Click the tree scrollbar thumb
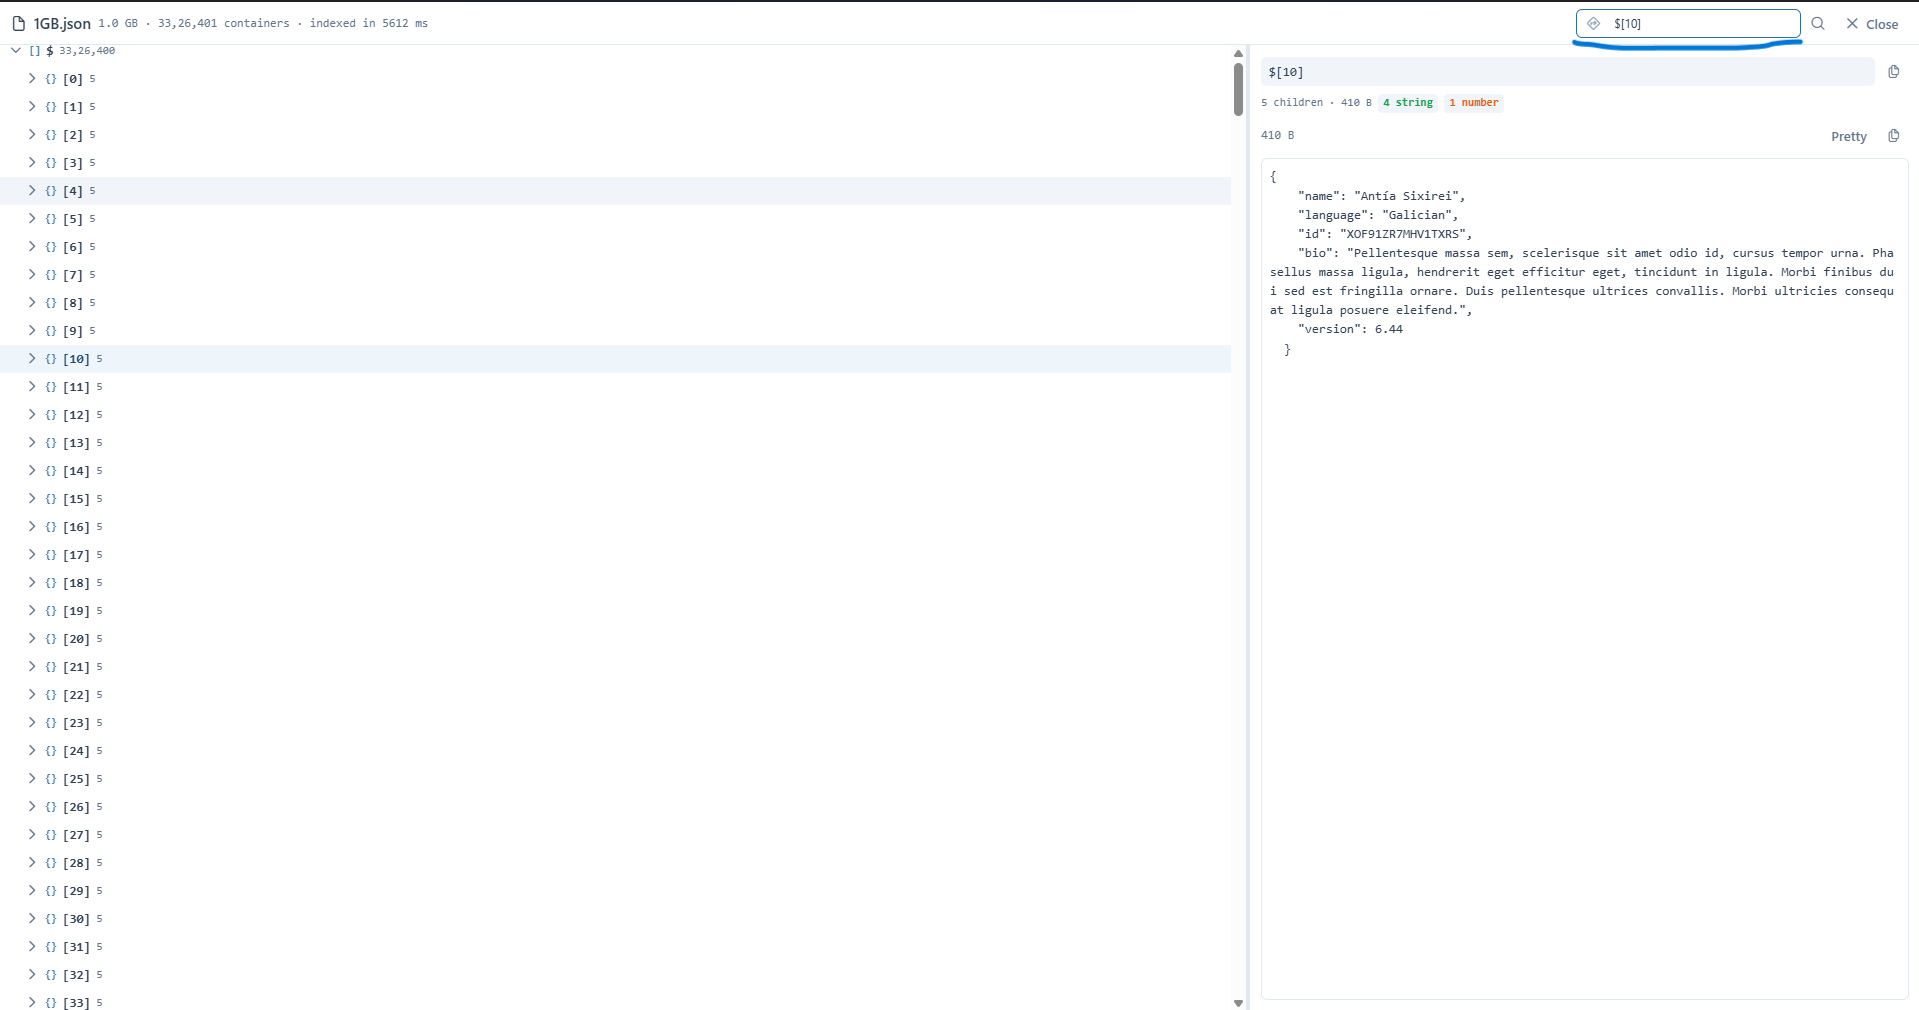This screenshot has height=1010, width=1919. (1238, 89)
